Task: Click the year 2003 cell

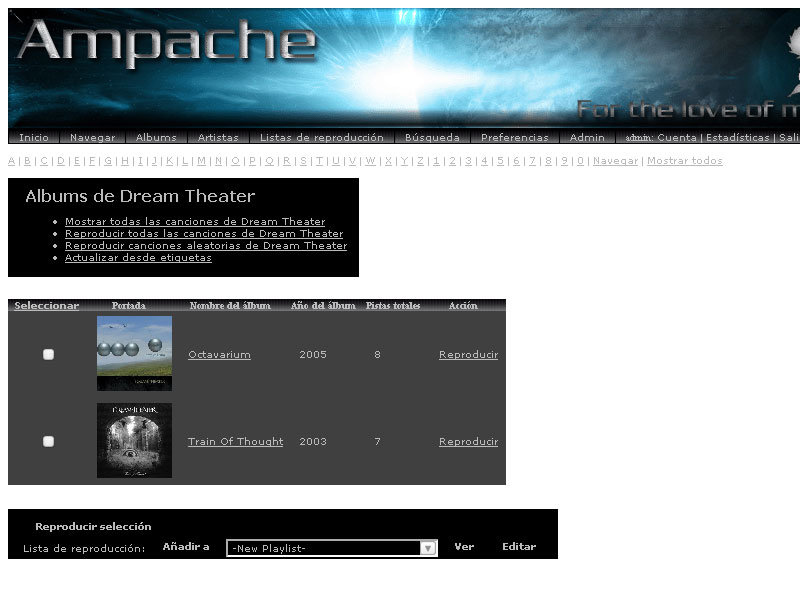Action: [x=313, y=441]
